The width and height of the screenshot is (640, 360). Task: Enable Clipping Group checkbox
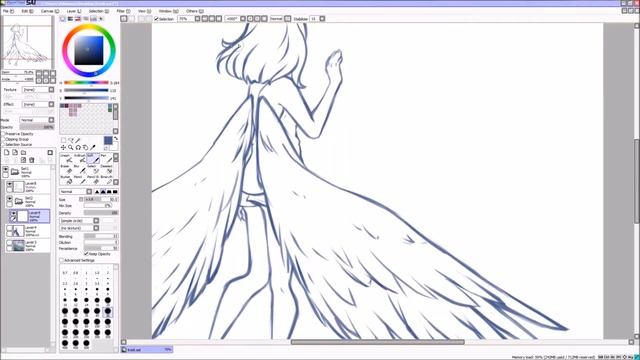tap(3, 139)
